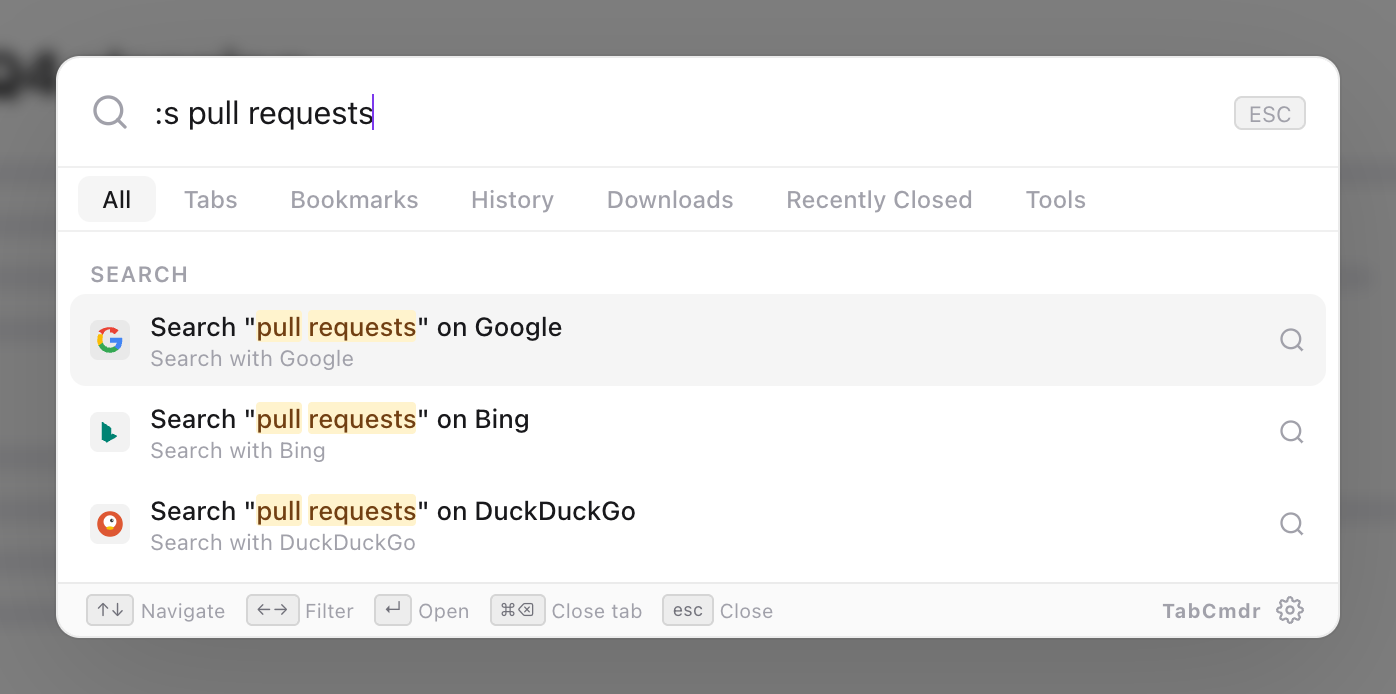Click the "Close tab" footer label
The height and width of the screenshot is (694, 1396).
click(597, 611)
